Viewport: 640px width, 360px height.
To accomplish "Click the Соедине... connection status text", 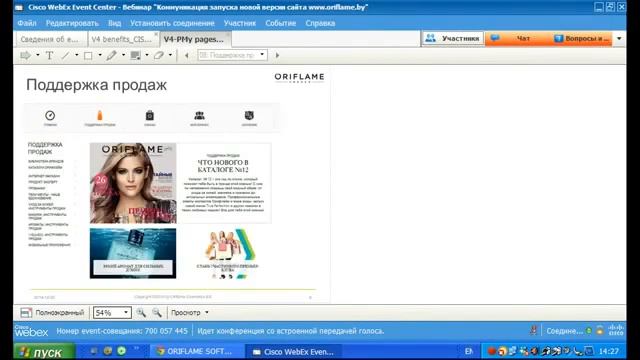I will (564, 331).
